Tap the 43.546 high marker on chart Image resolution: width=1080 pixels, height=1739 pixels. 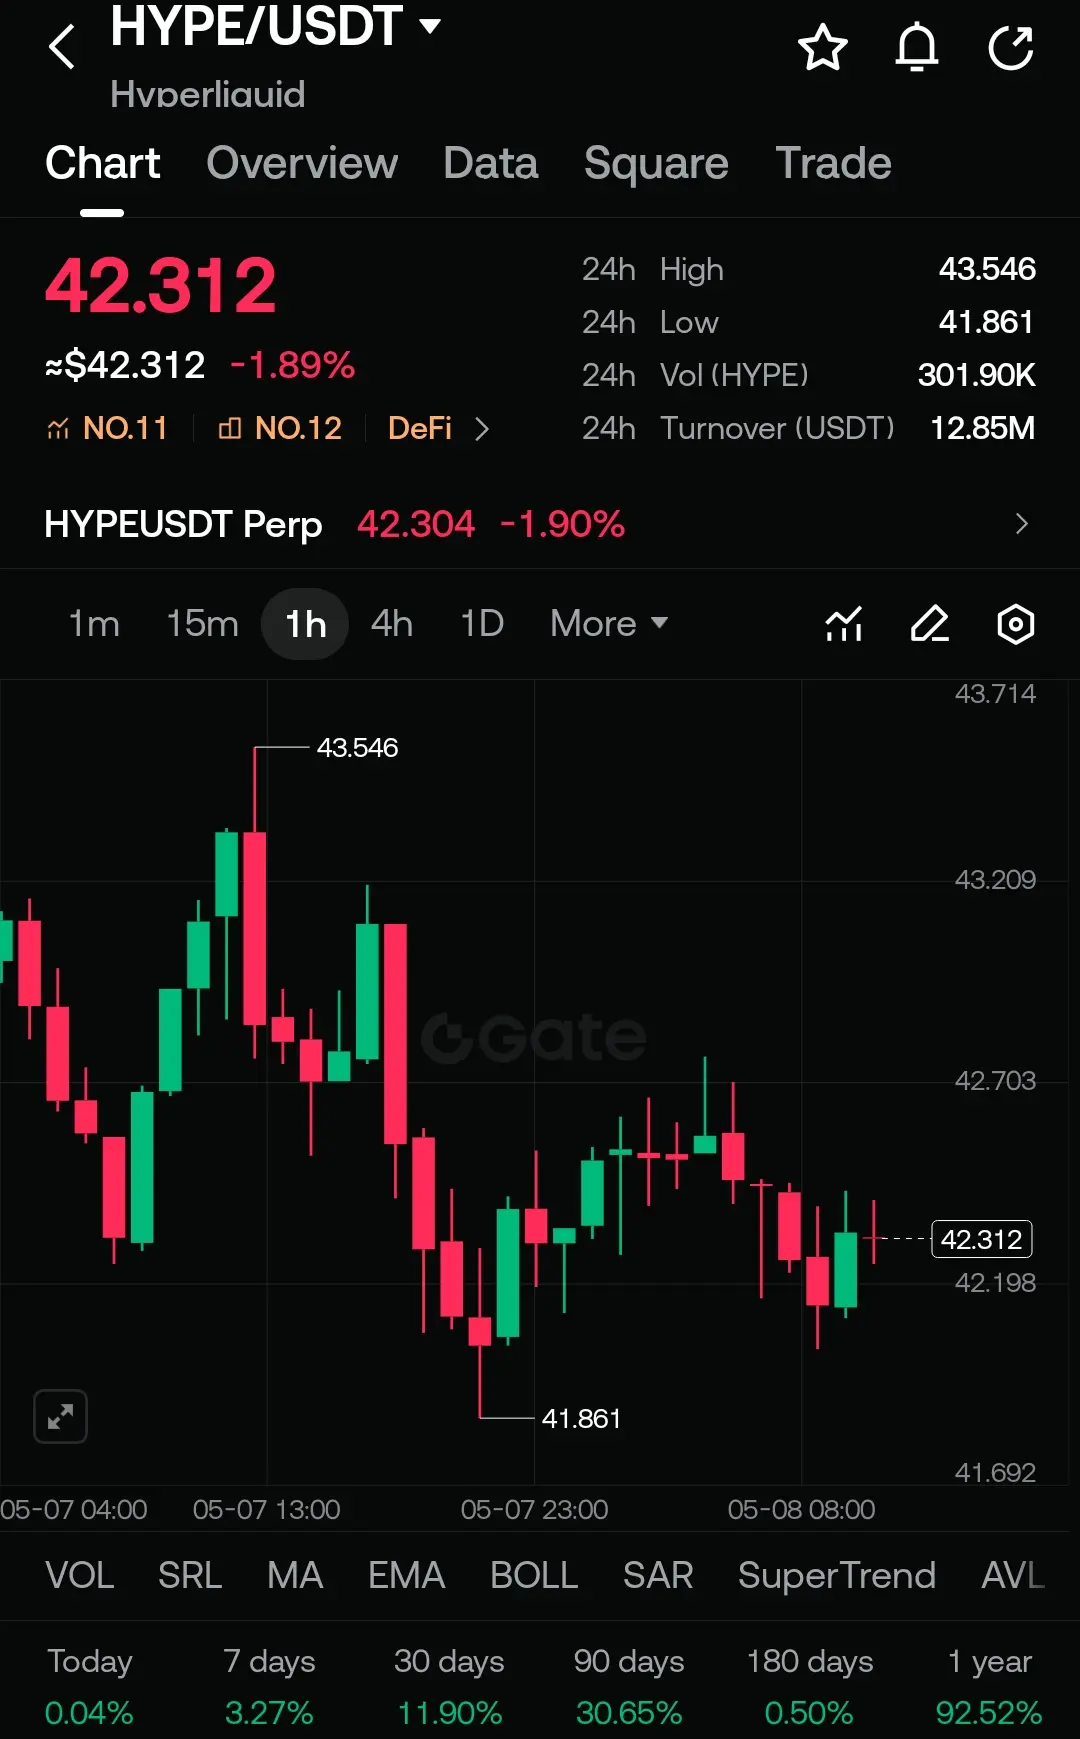(x=357, y=747)
